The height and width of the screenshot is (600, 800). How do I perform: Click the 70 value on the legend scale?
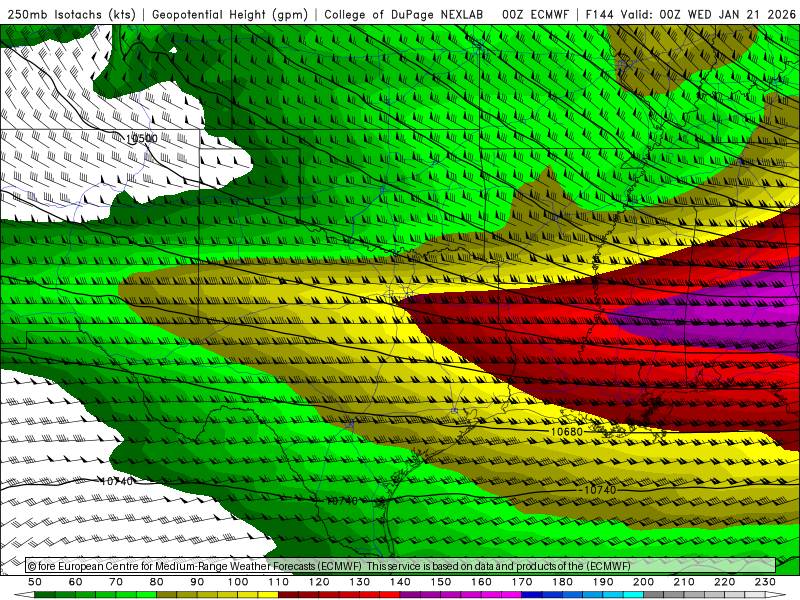pos(116,582)
